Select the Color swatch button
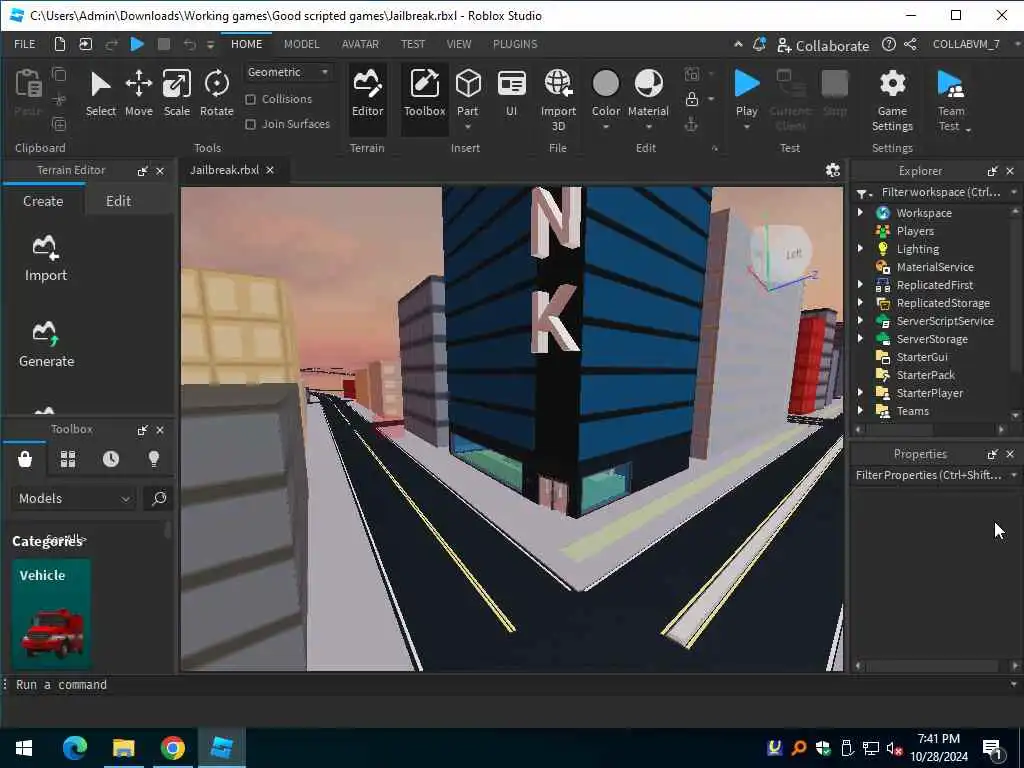The image size is (1024, 768). coord(605,84)
